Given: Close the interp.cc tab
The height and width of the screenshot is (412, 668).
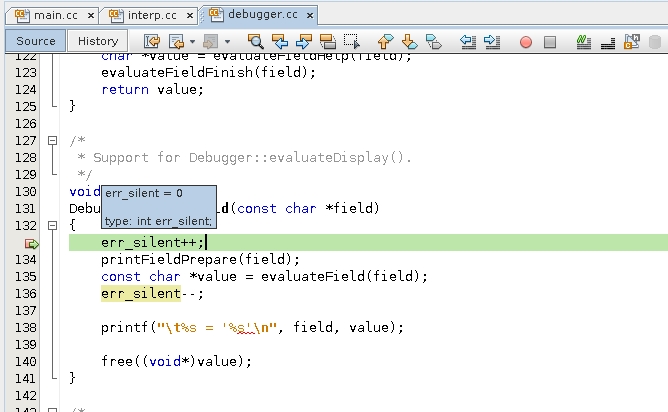Looking at the screenshot, I should coord(190,16).
